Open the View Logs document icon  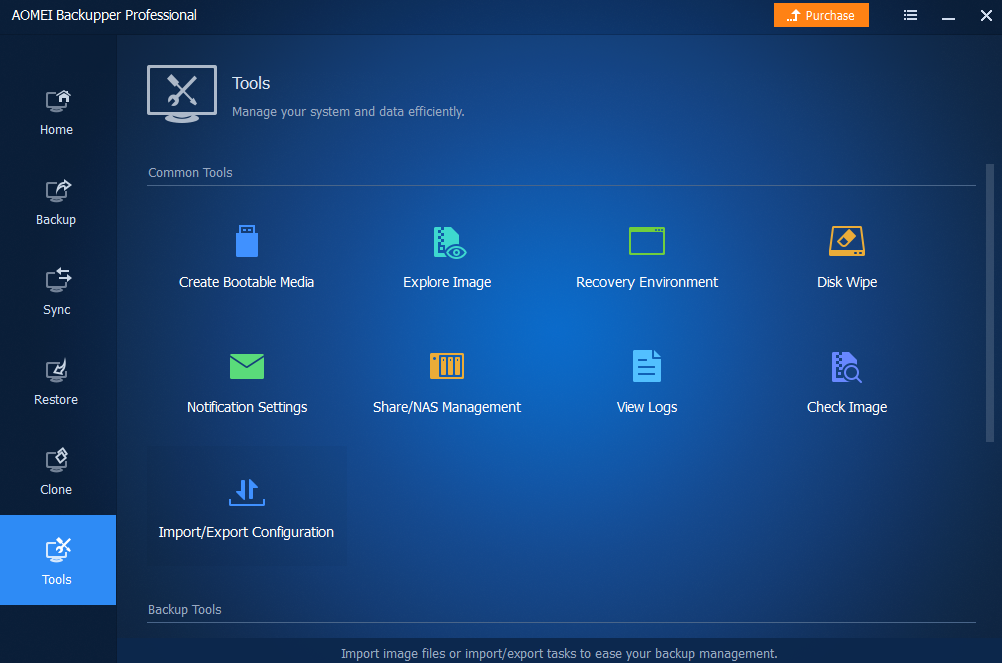pyautogui.click(x=647, y=366)
